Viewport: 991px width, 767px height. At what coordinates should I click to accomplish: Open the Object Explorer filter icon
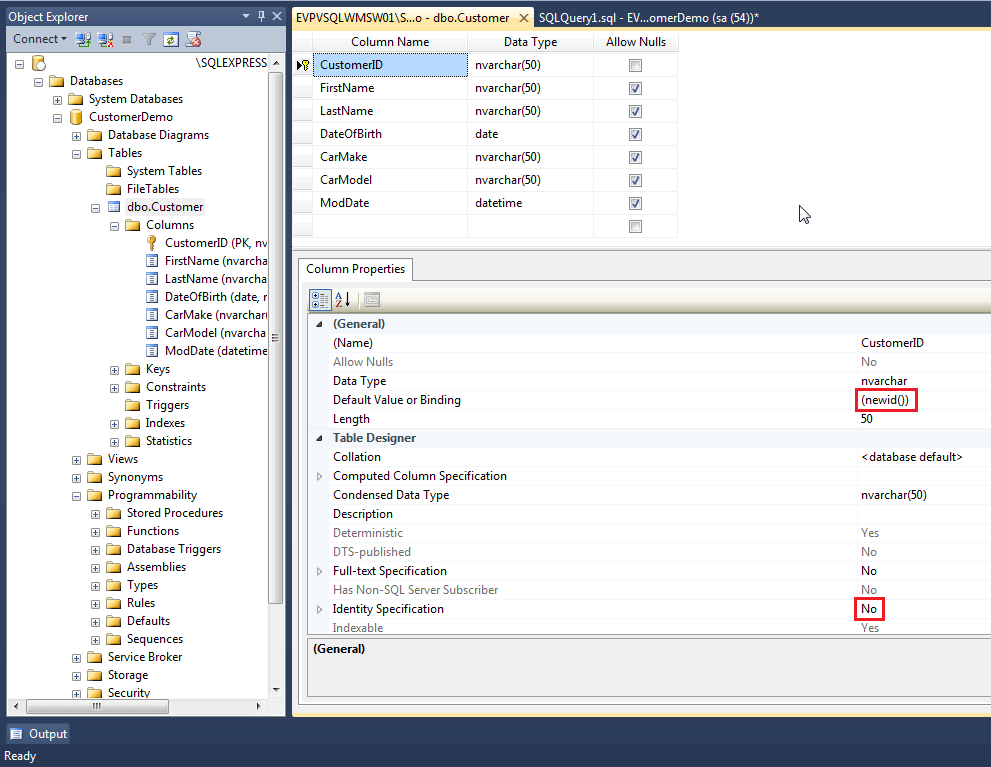tap(148, 38)
